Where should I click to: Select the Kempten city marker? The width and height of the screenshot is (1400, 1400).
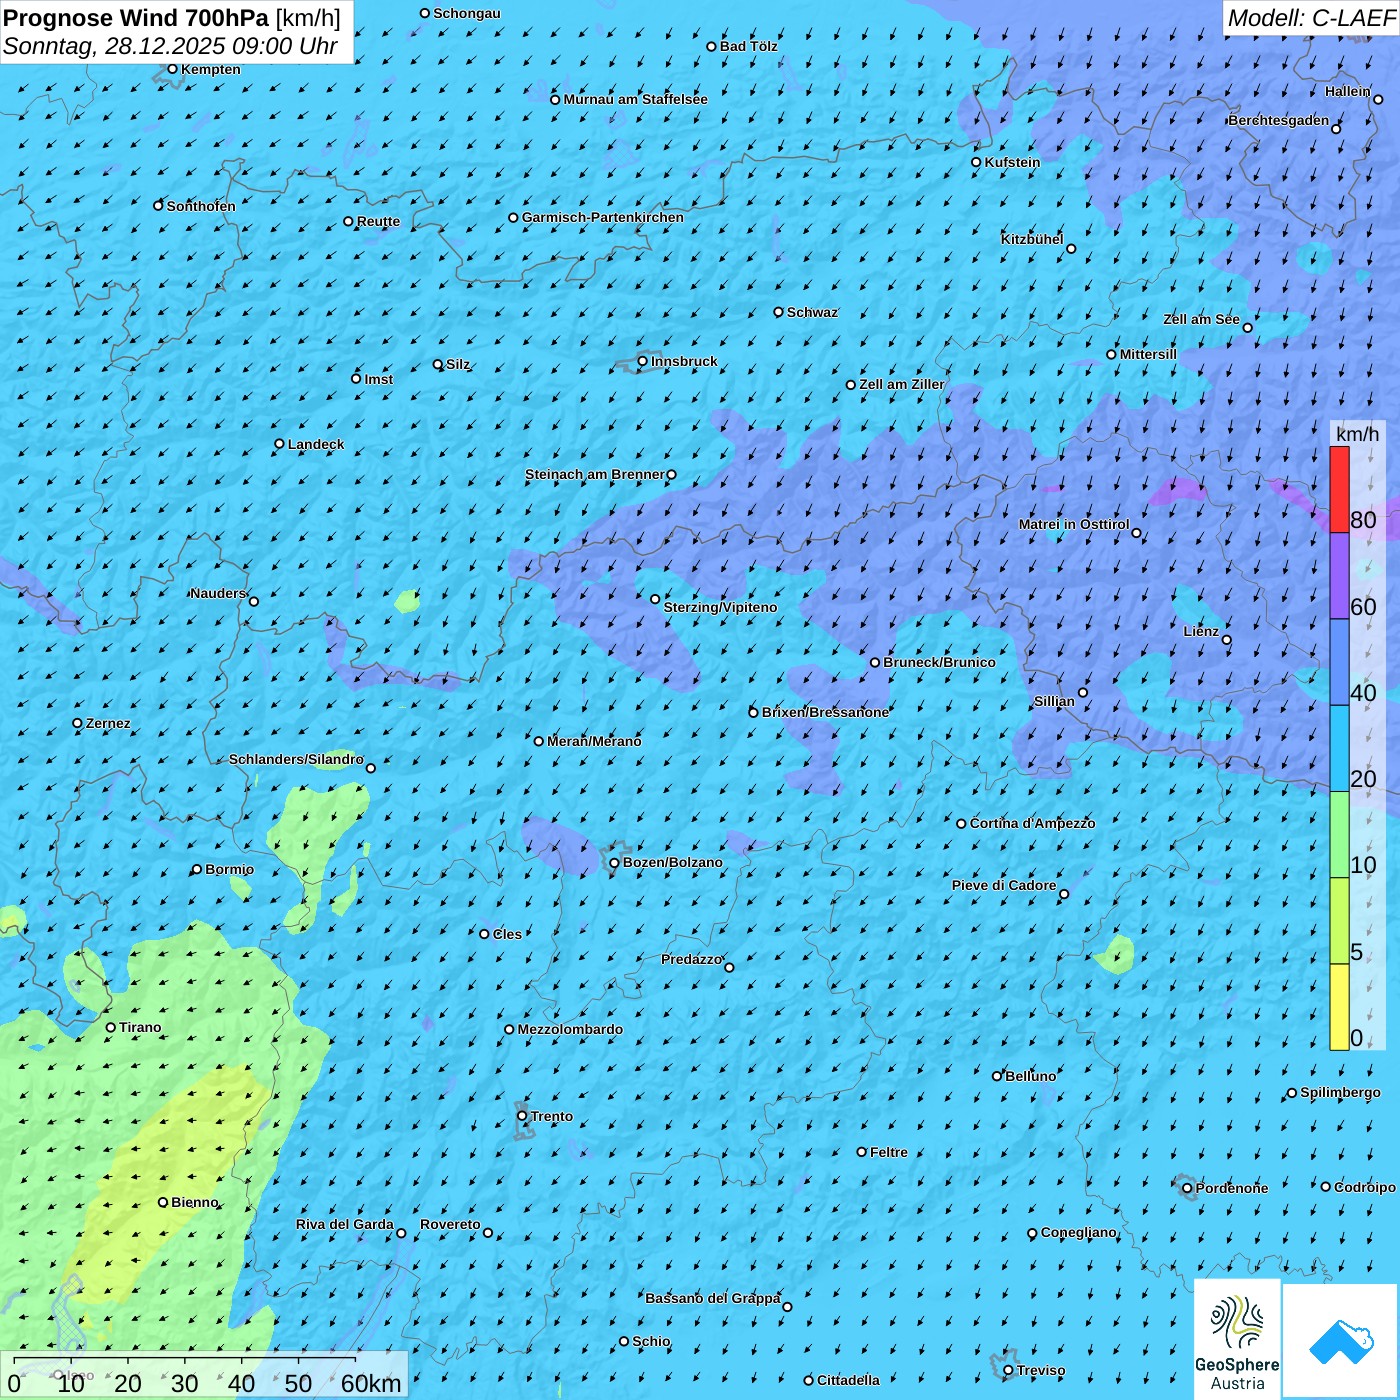pyautogui.click(x=172, y=69)
